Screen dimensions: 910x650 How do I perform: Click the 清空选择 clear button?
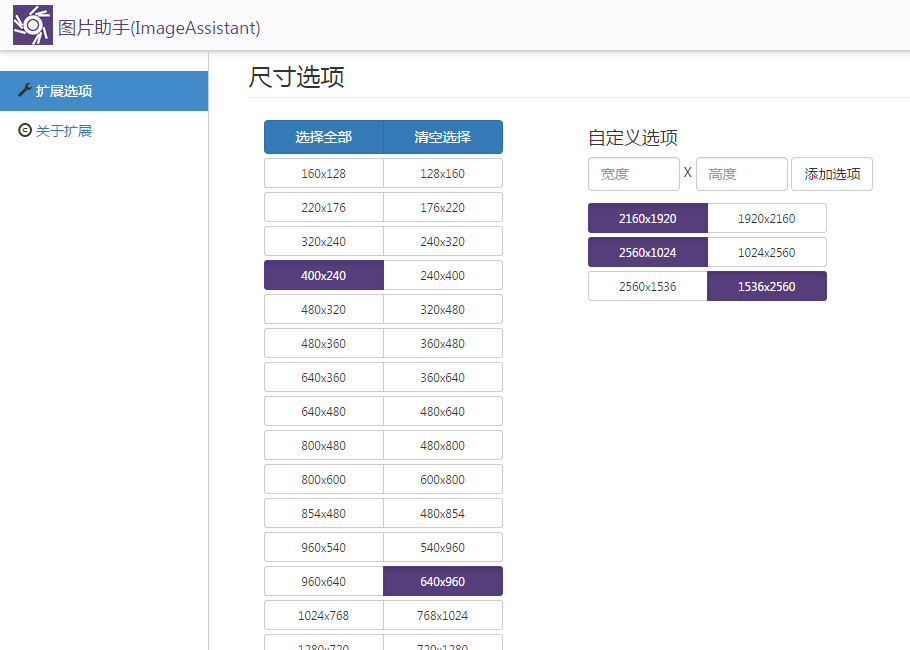coord(443,137)
